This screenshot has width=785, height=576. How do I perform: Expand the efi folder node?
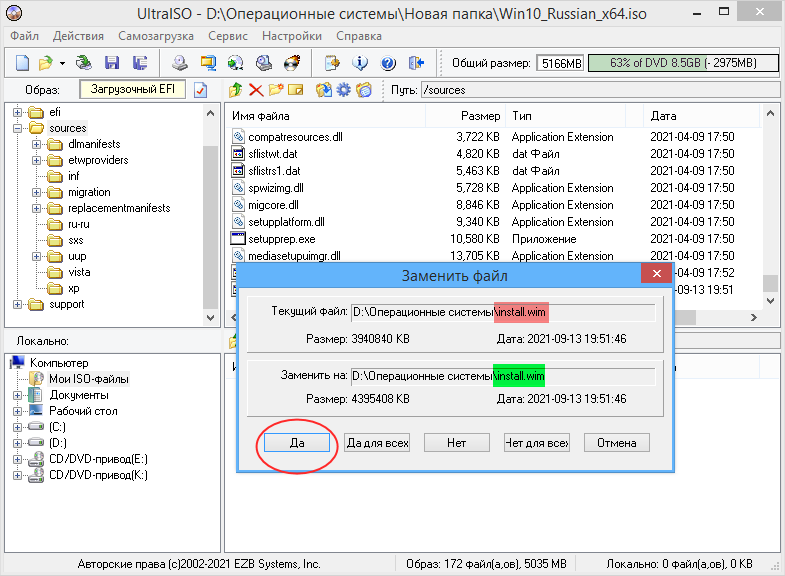[x=18, y=112]
